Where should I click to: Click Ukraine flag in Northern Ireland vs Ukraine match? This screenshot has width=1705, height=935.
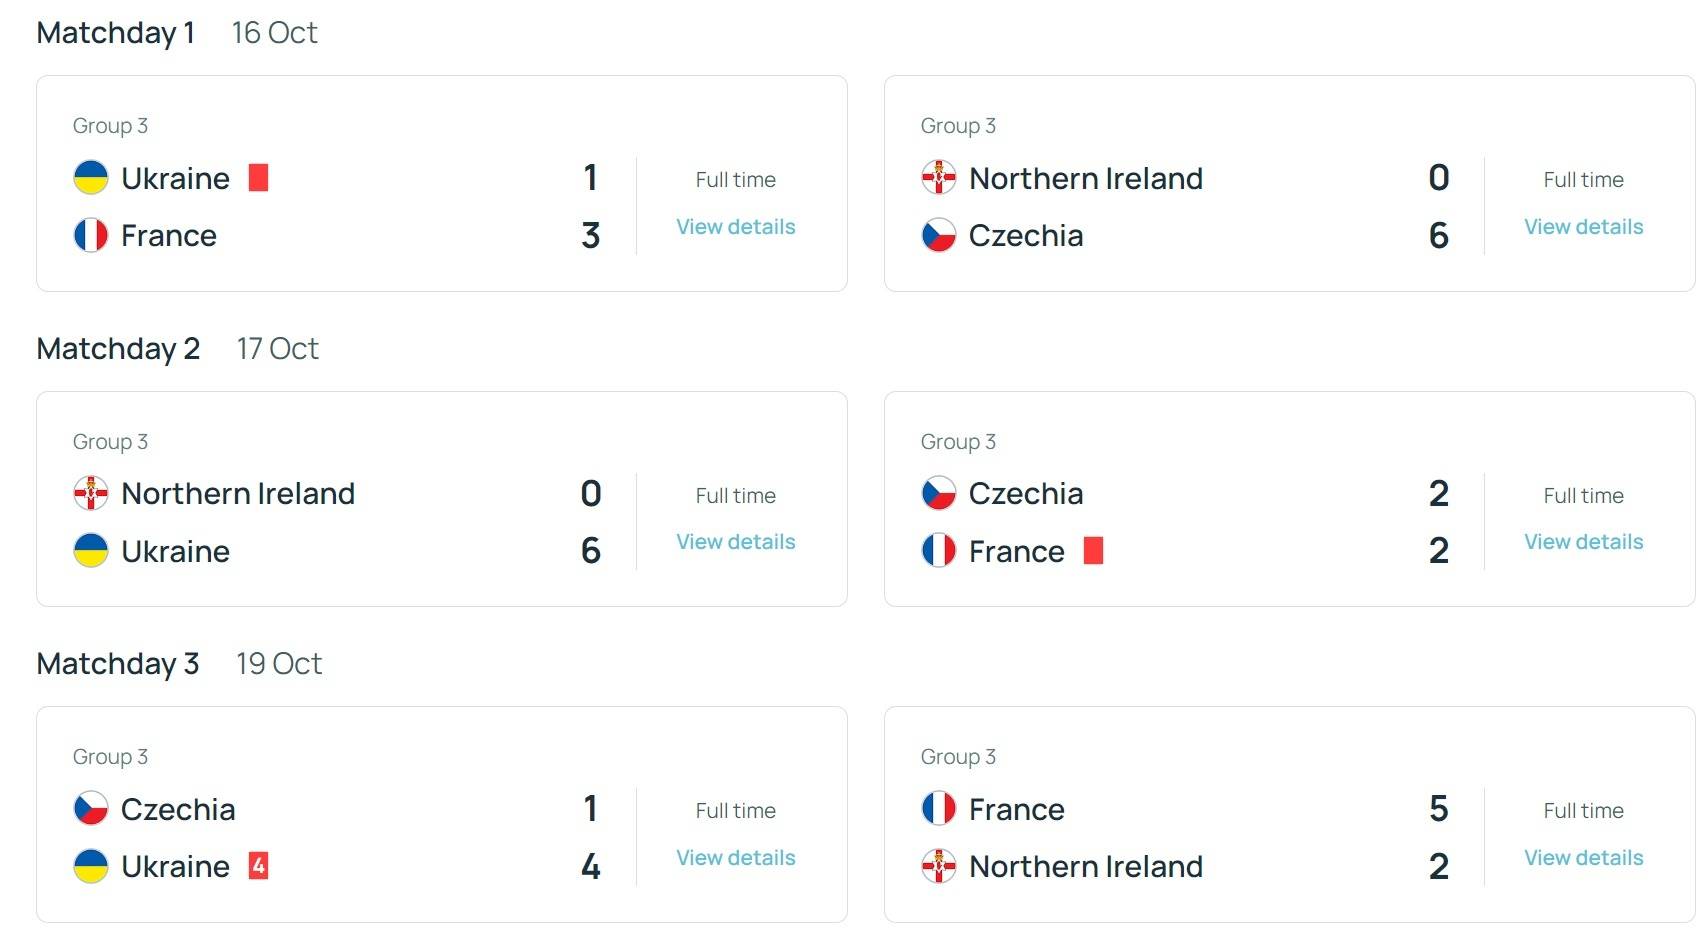91,551
